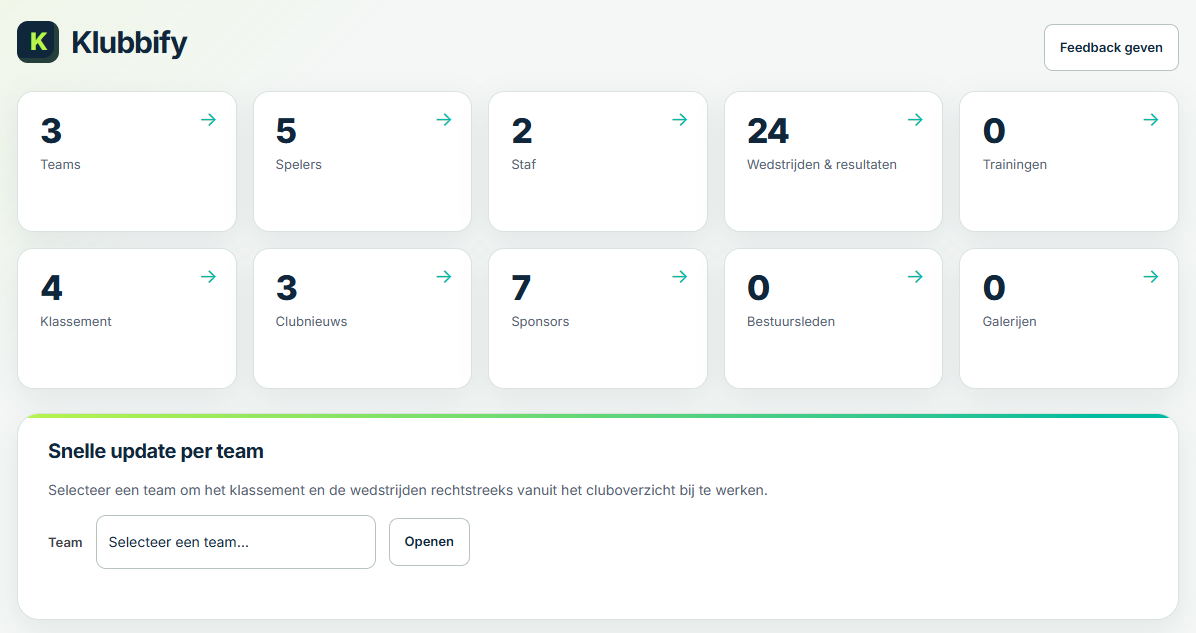Click the arrow icon on the Staf card
This screenshot has height=633, width=1196.
[x=680, y=120]
